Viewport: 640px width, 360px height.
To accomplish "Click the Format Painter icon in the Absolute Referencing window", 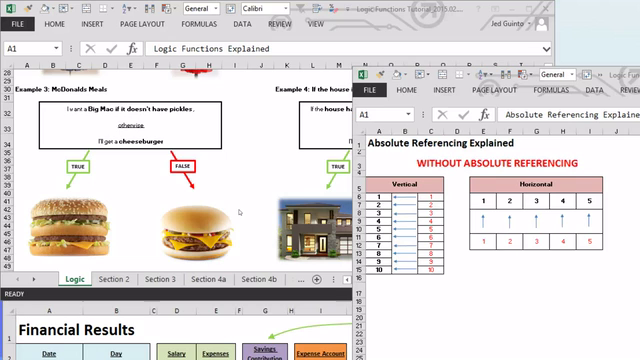I will 380,74.
